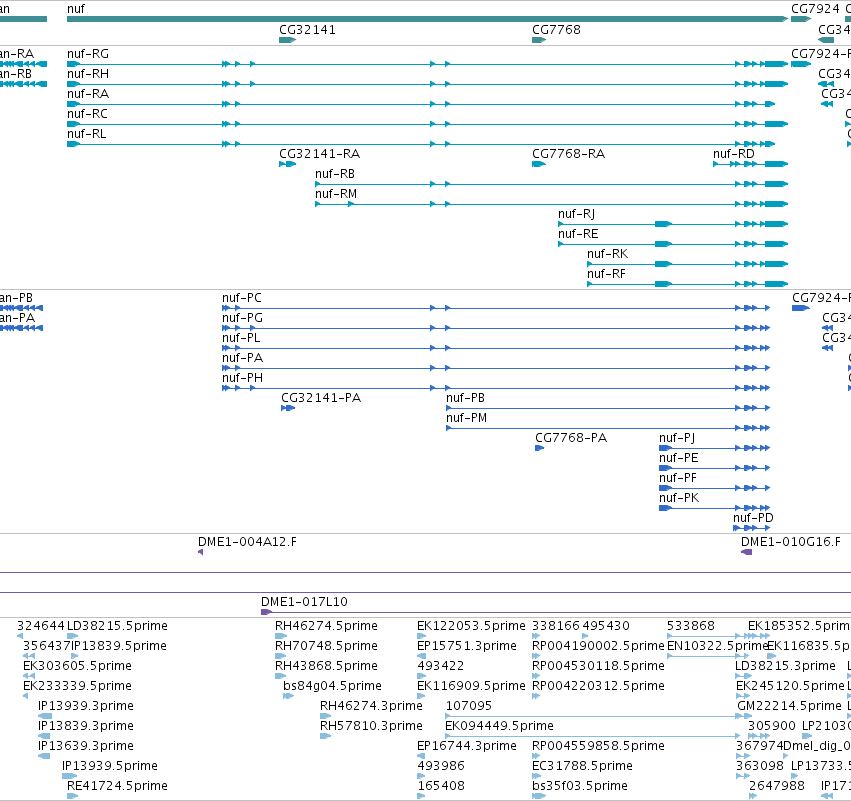The height and width of the screenshot is (801, 851).
Task: Select the RH46274.5prime EST label
Action: click(326, 626)
